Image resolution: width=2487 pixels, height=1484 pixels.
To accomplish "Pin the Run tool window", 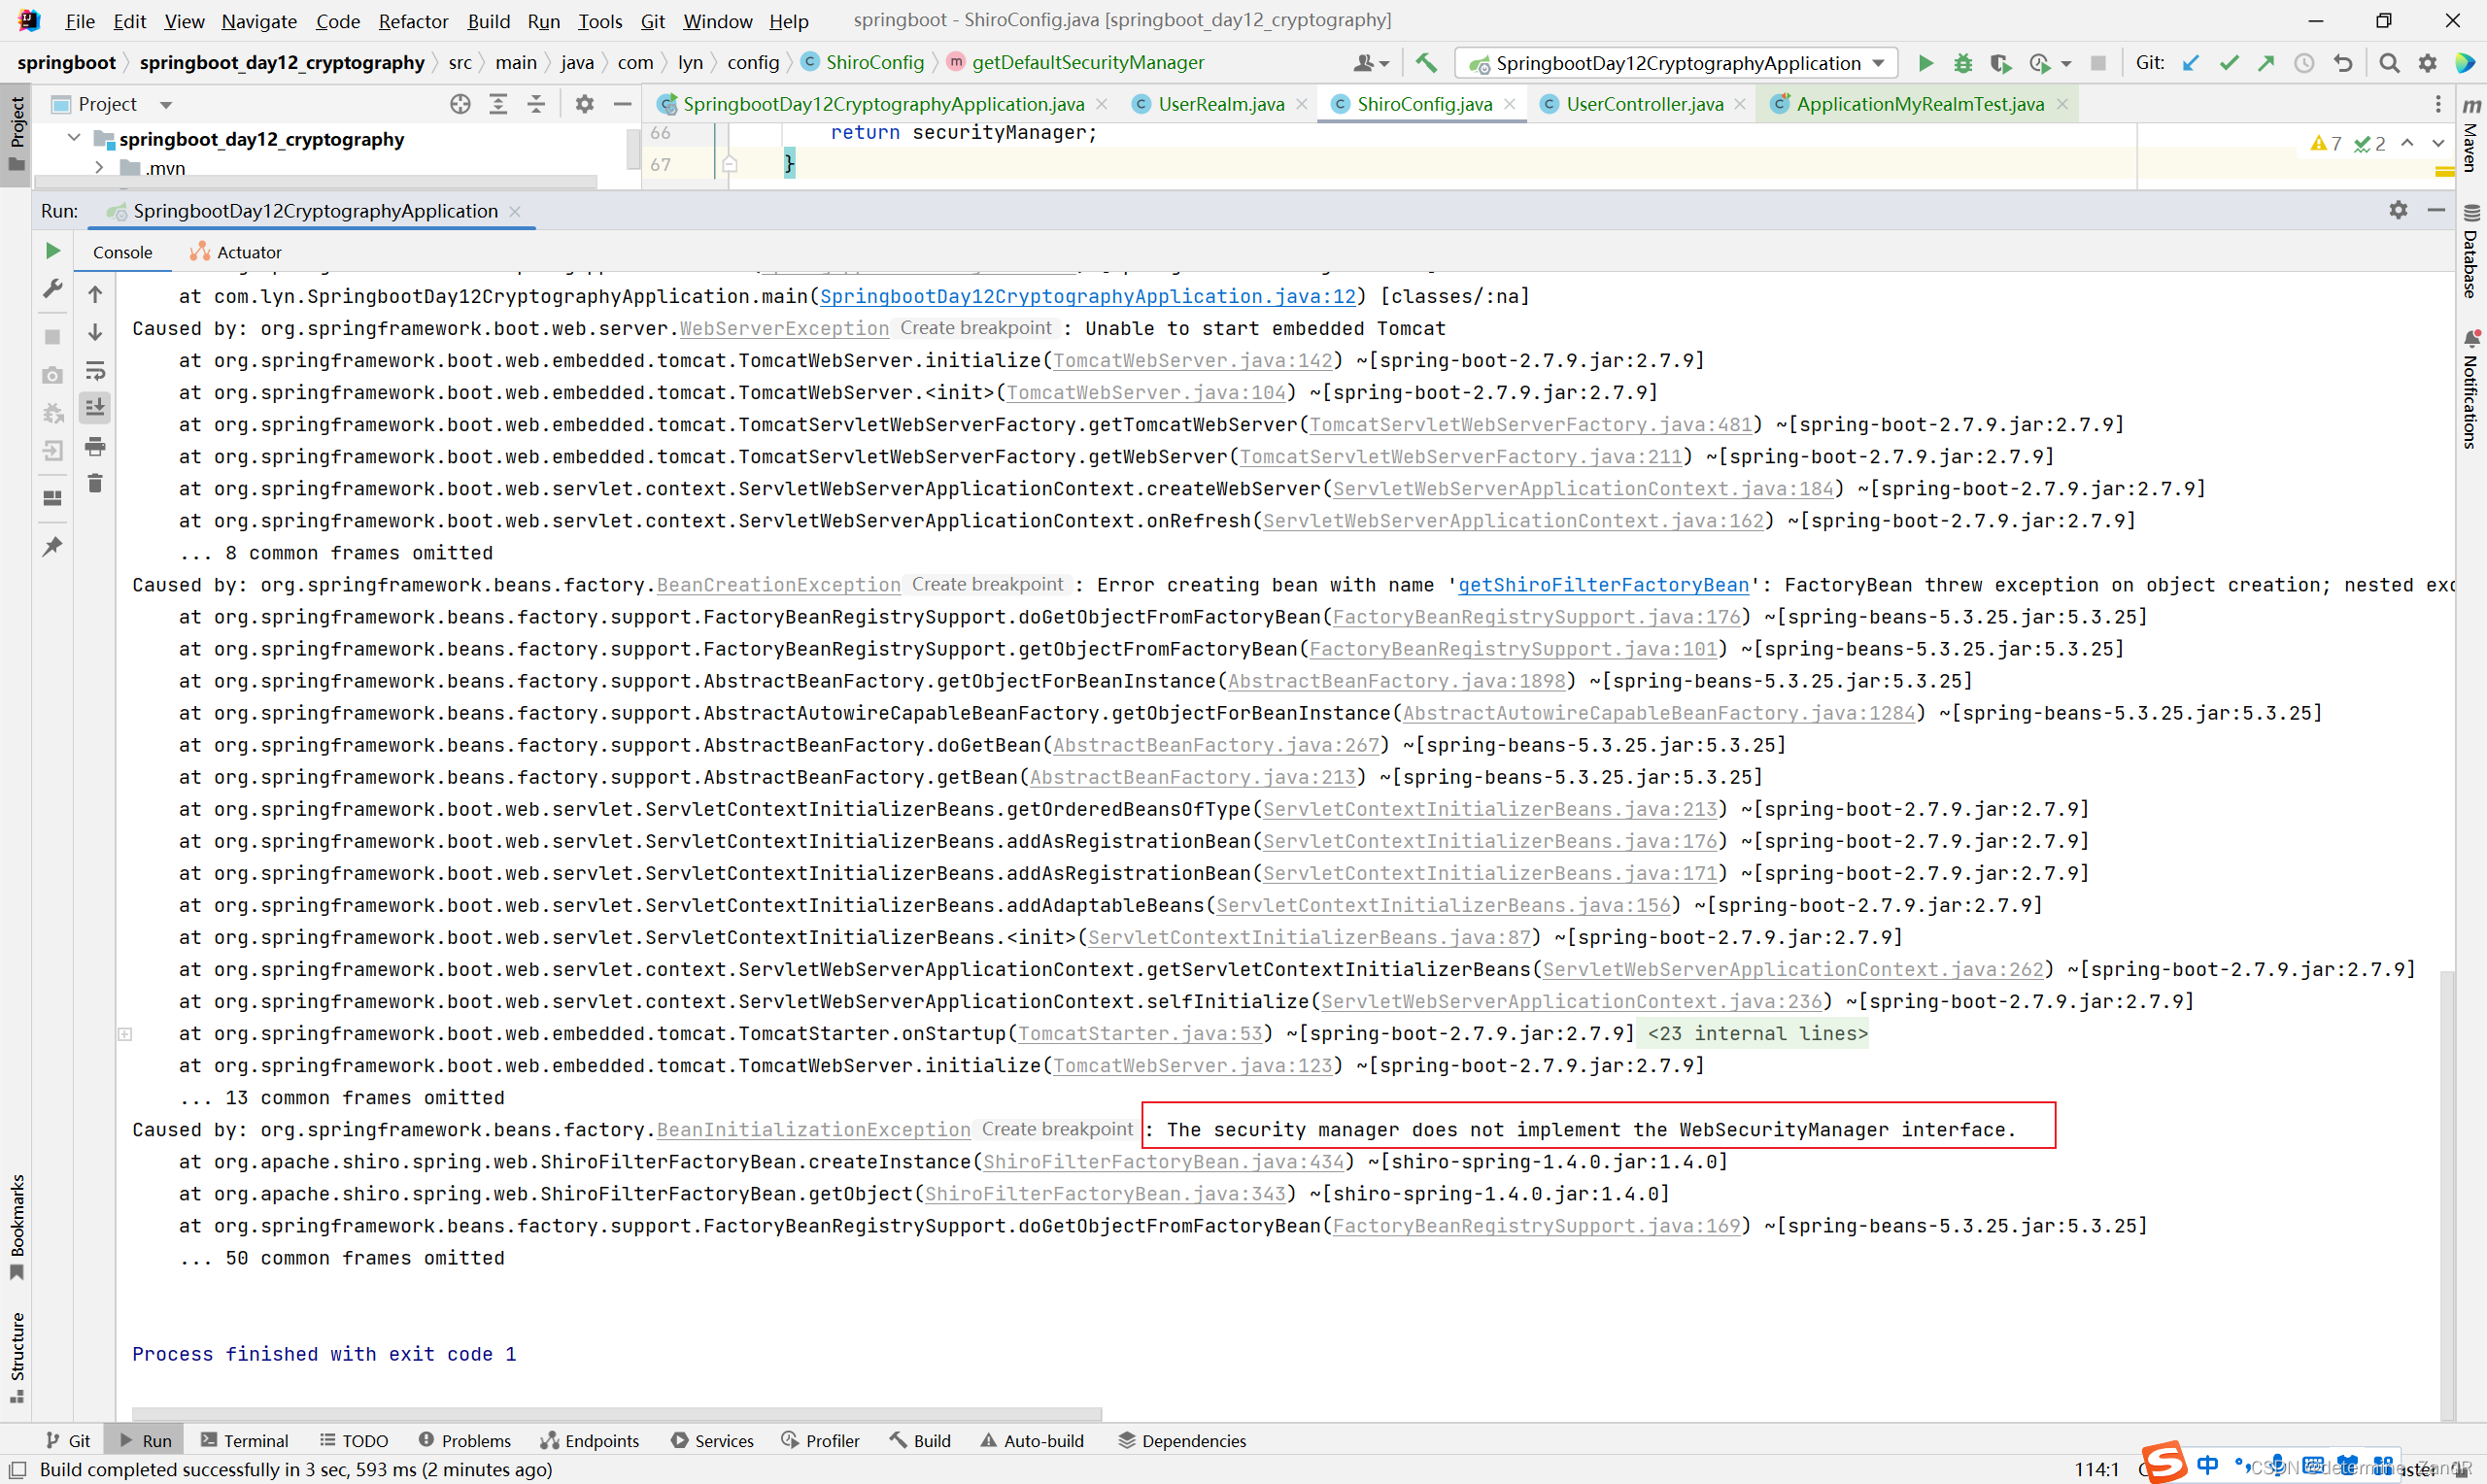I will [52, 545].
